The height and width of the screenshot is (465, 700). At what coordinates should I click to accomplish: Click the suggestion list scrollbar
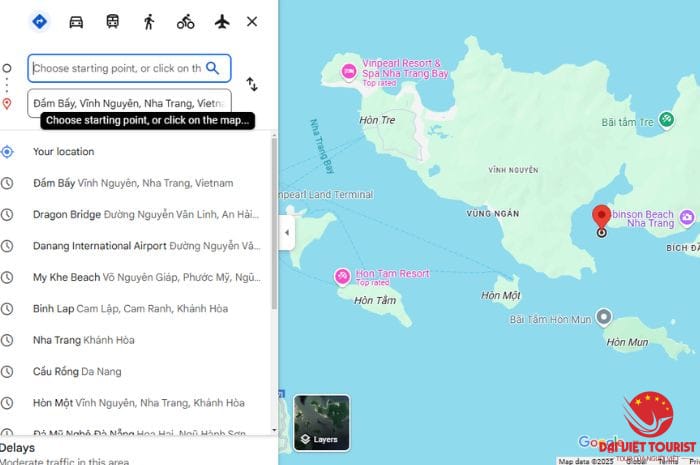274,223
